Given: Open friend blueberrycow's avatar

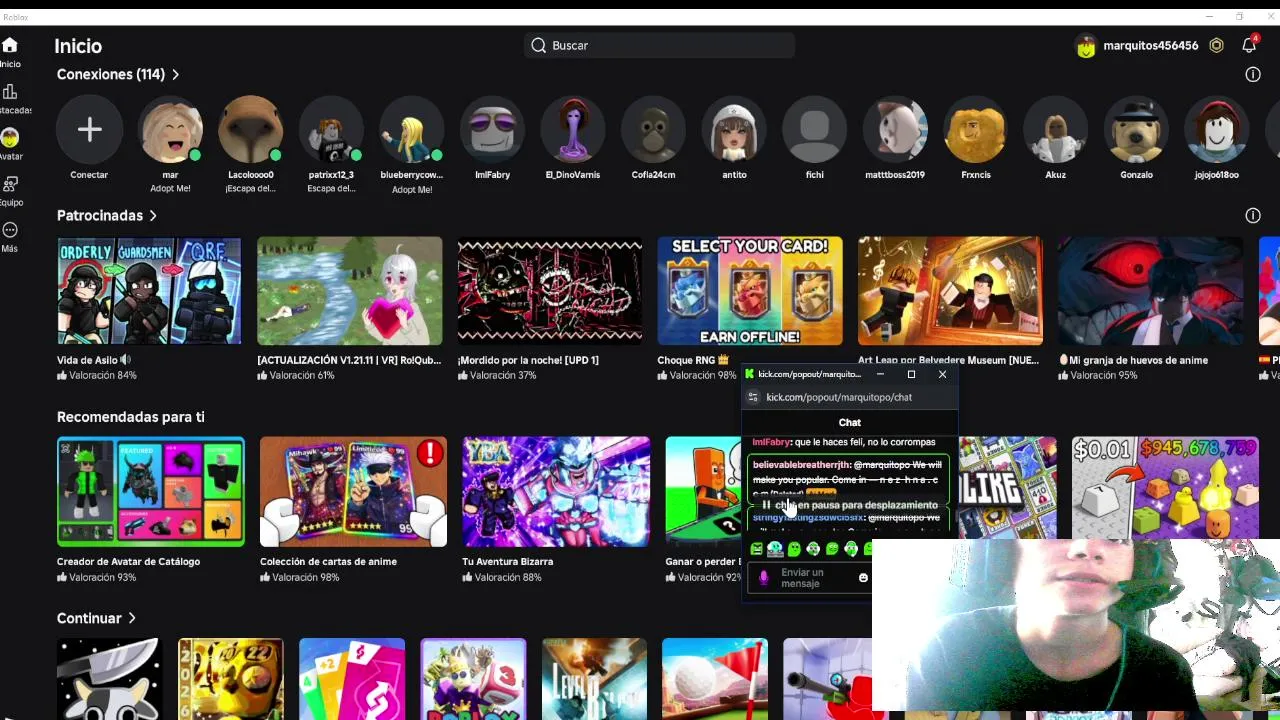Looking at the screenshot, I should (x=411, y=129).
